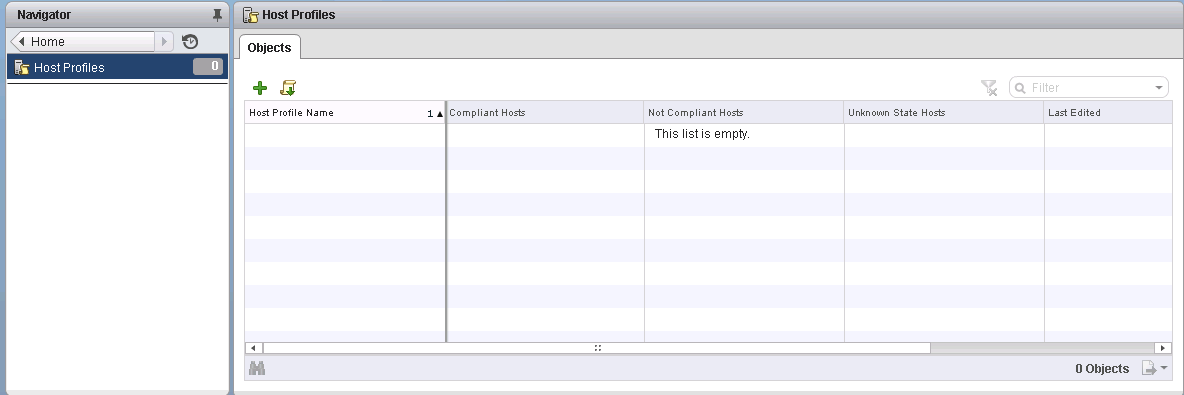This screenshot has width=1184, height=395.
Task: Select Host Profiles in the Navigator
Action: point(117,67)
